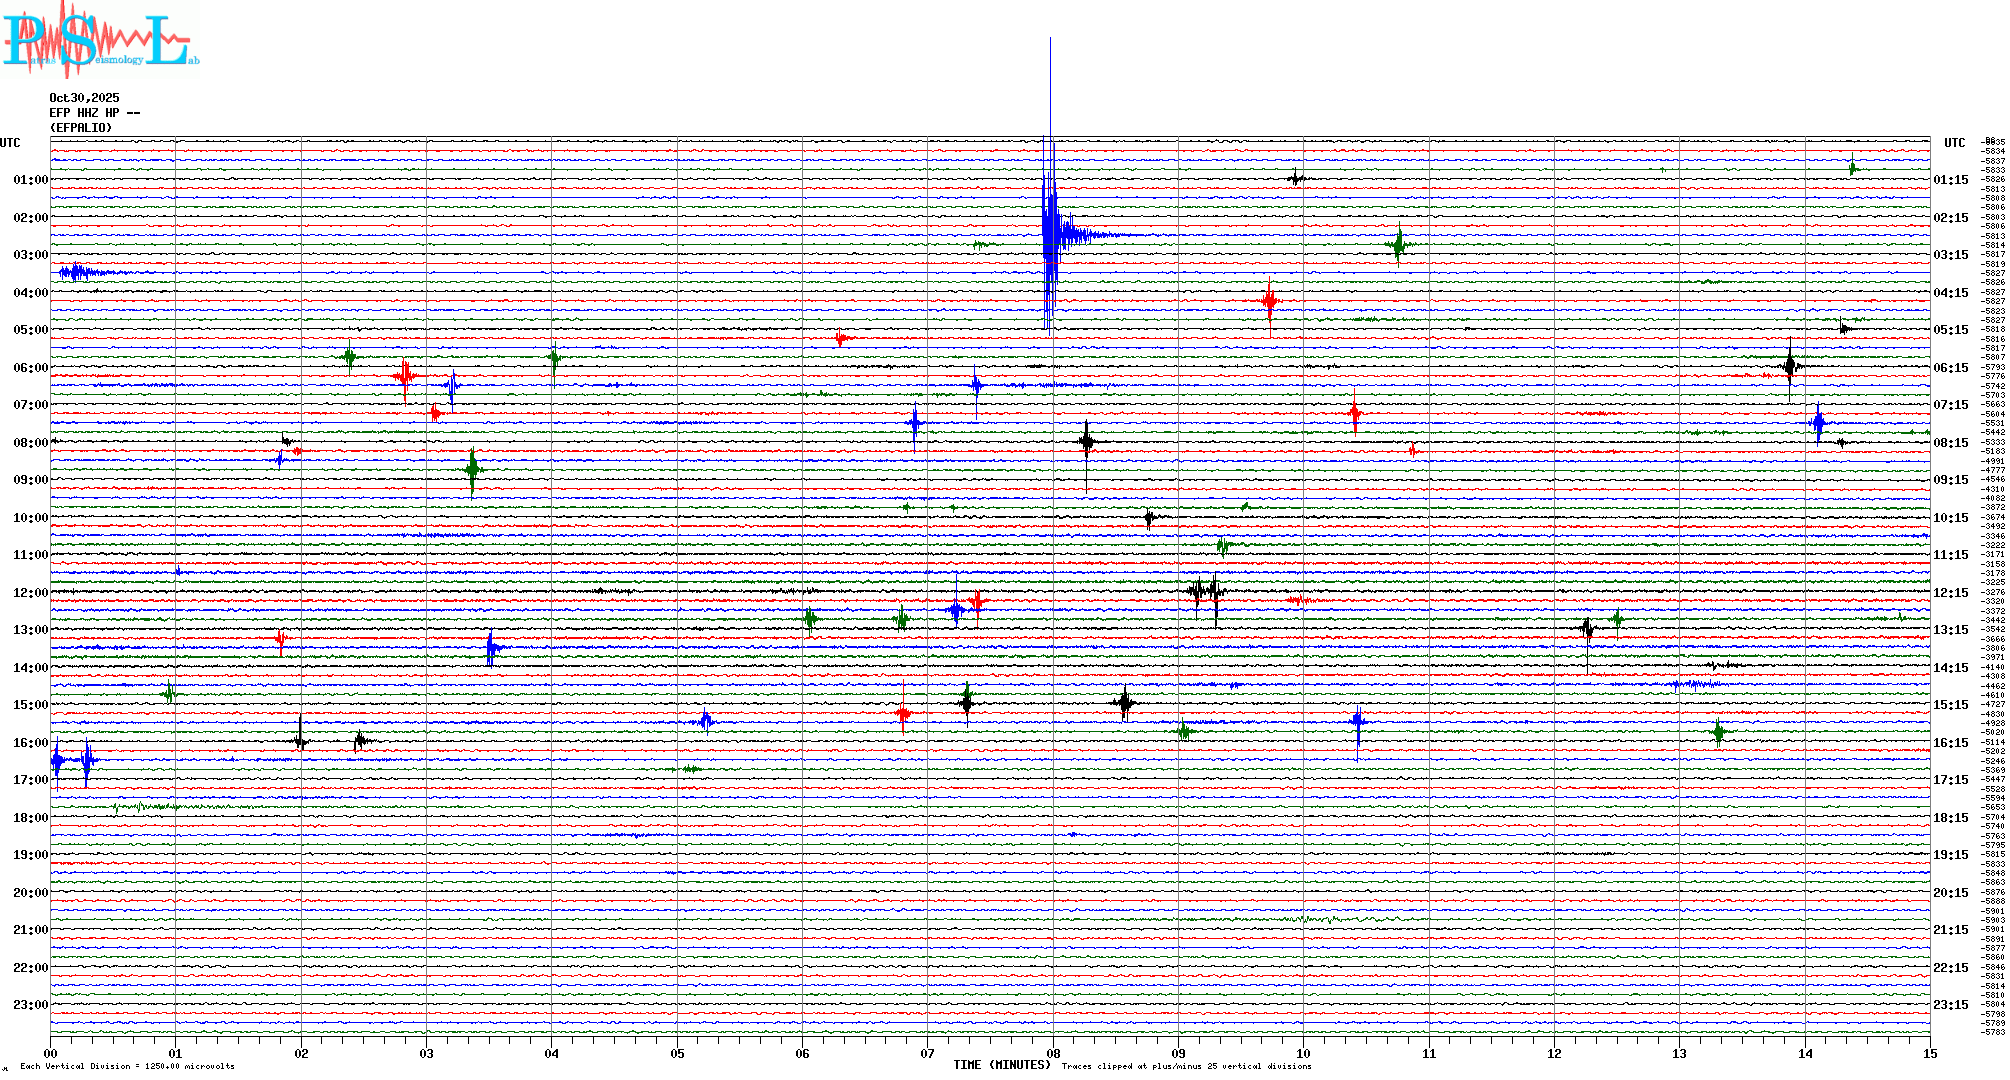Click the right UTC axis label

click(1954, 143)
